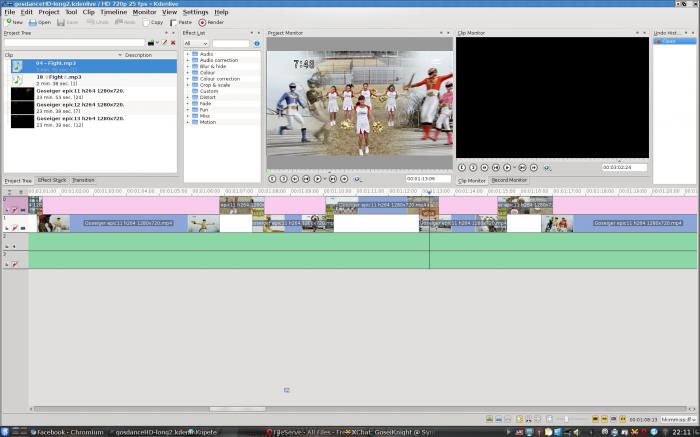700x437 pixels.
Task: Click the blue info icon in Effect List
Action: [257, 43]
